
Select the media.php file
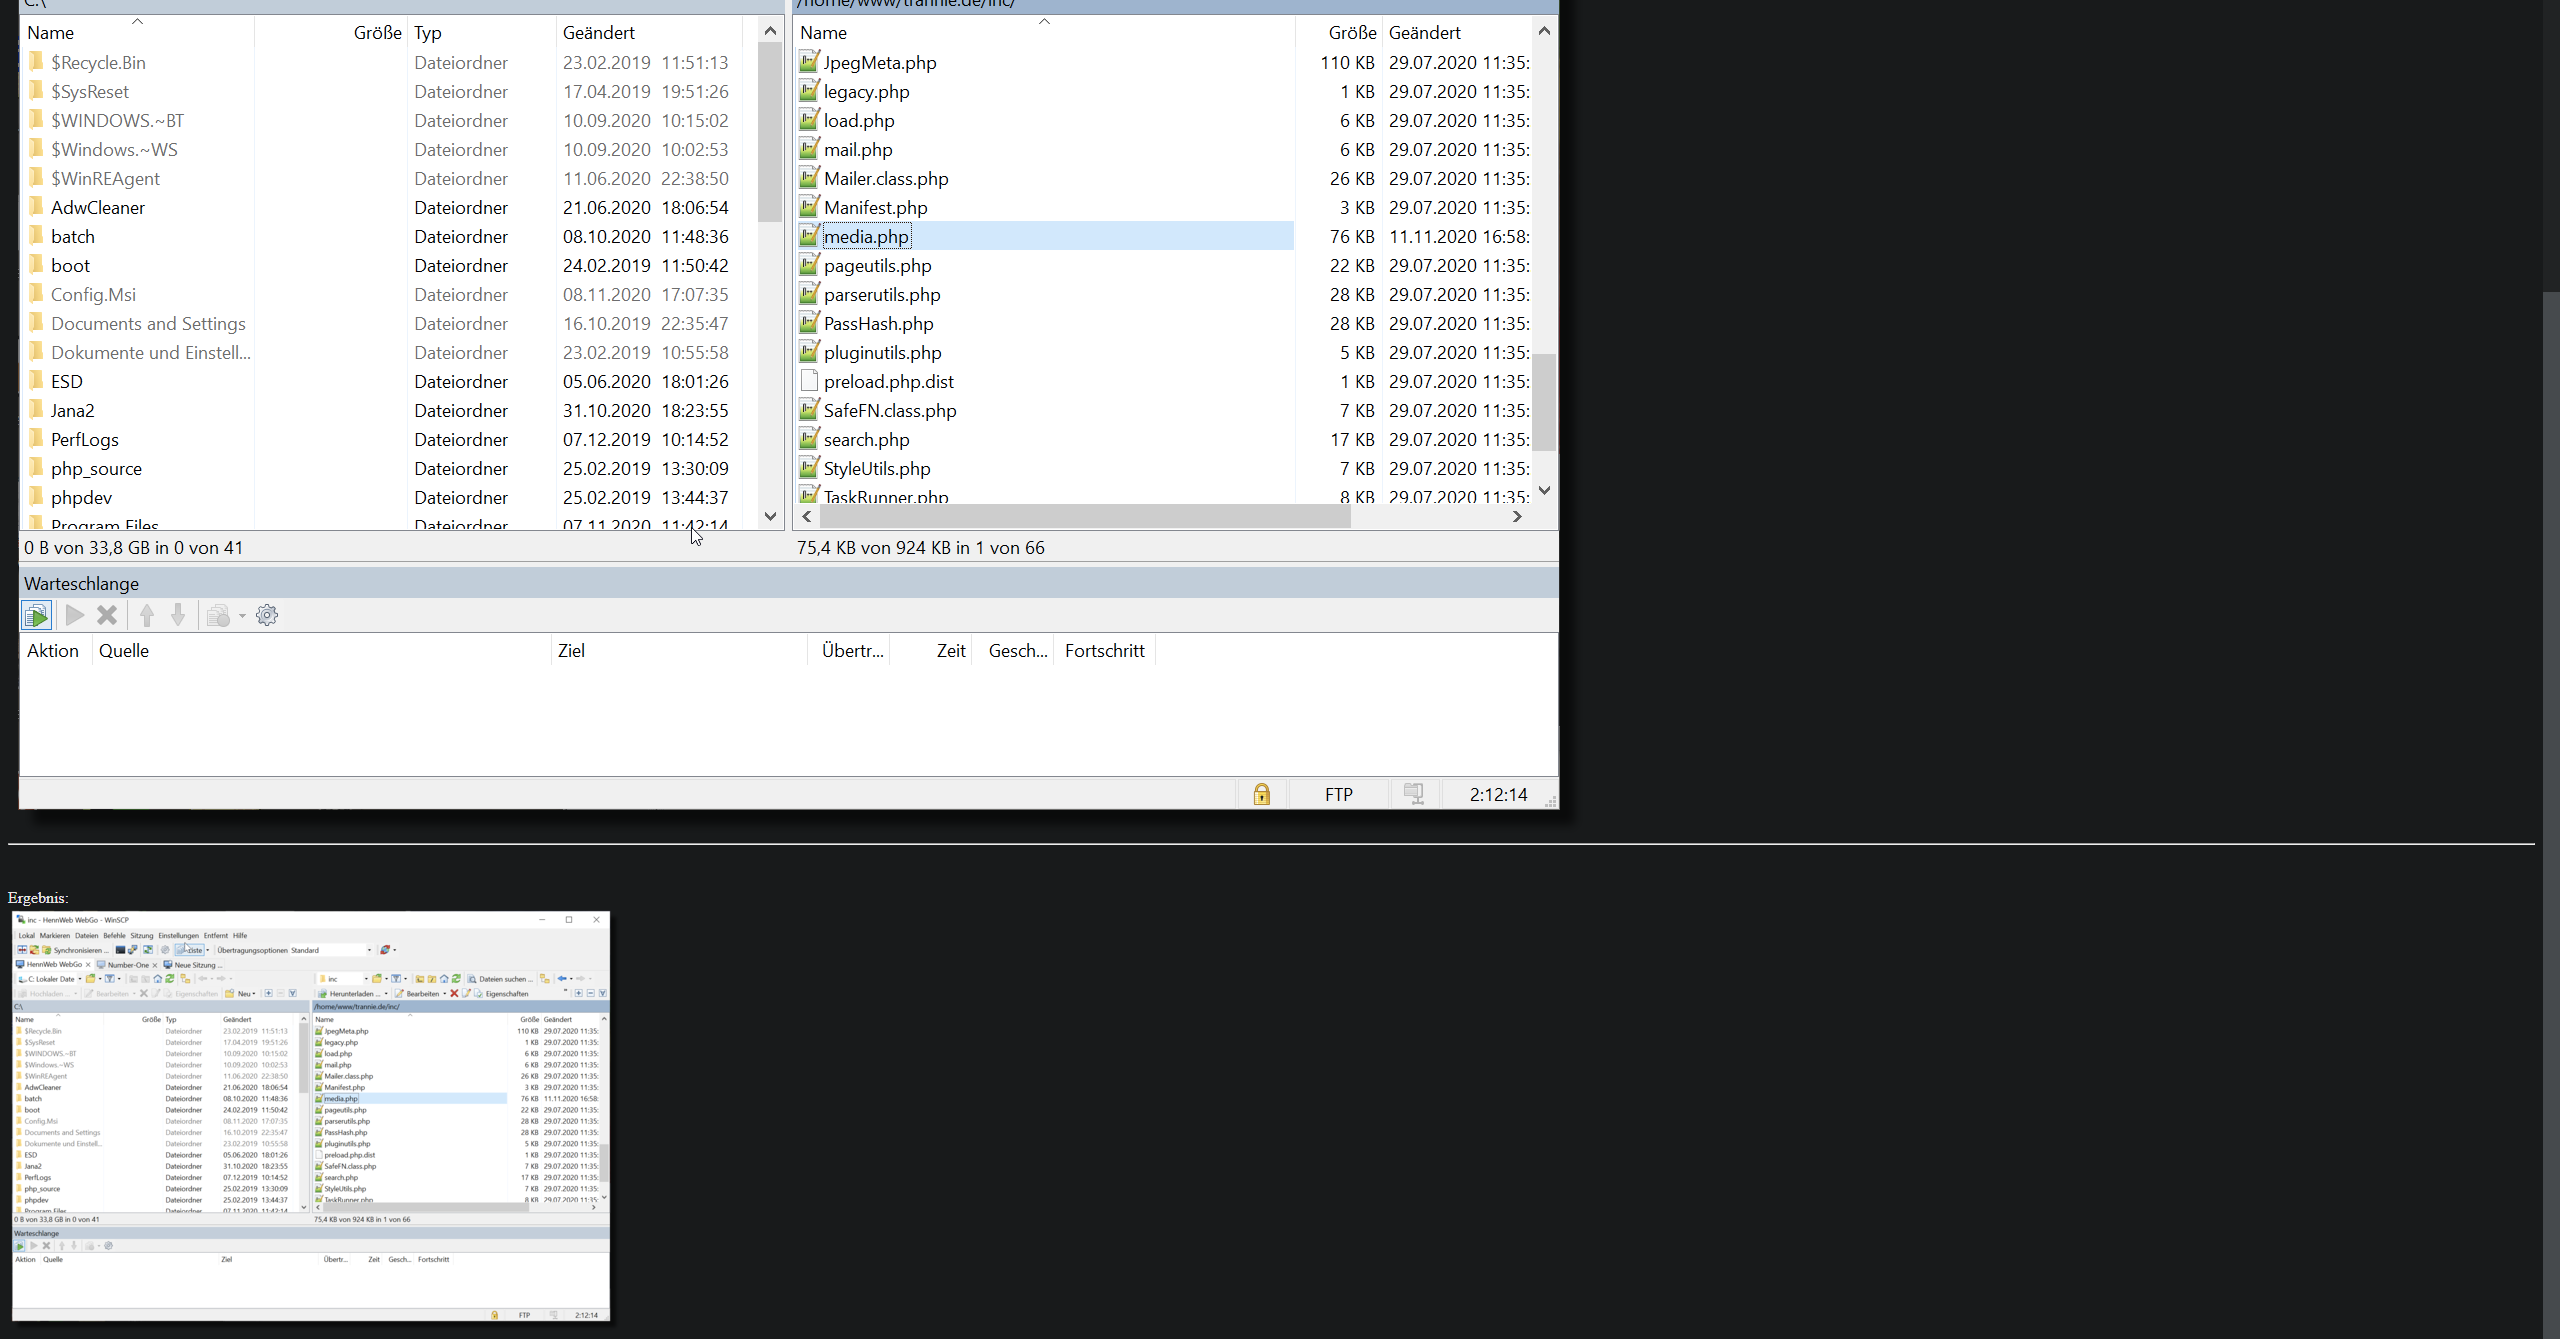pyautogui.click(x=866, y=237)
